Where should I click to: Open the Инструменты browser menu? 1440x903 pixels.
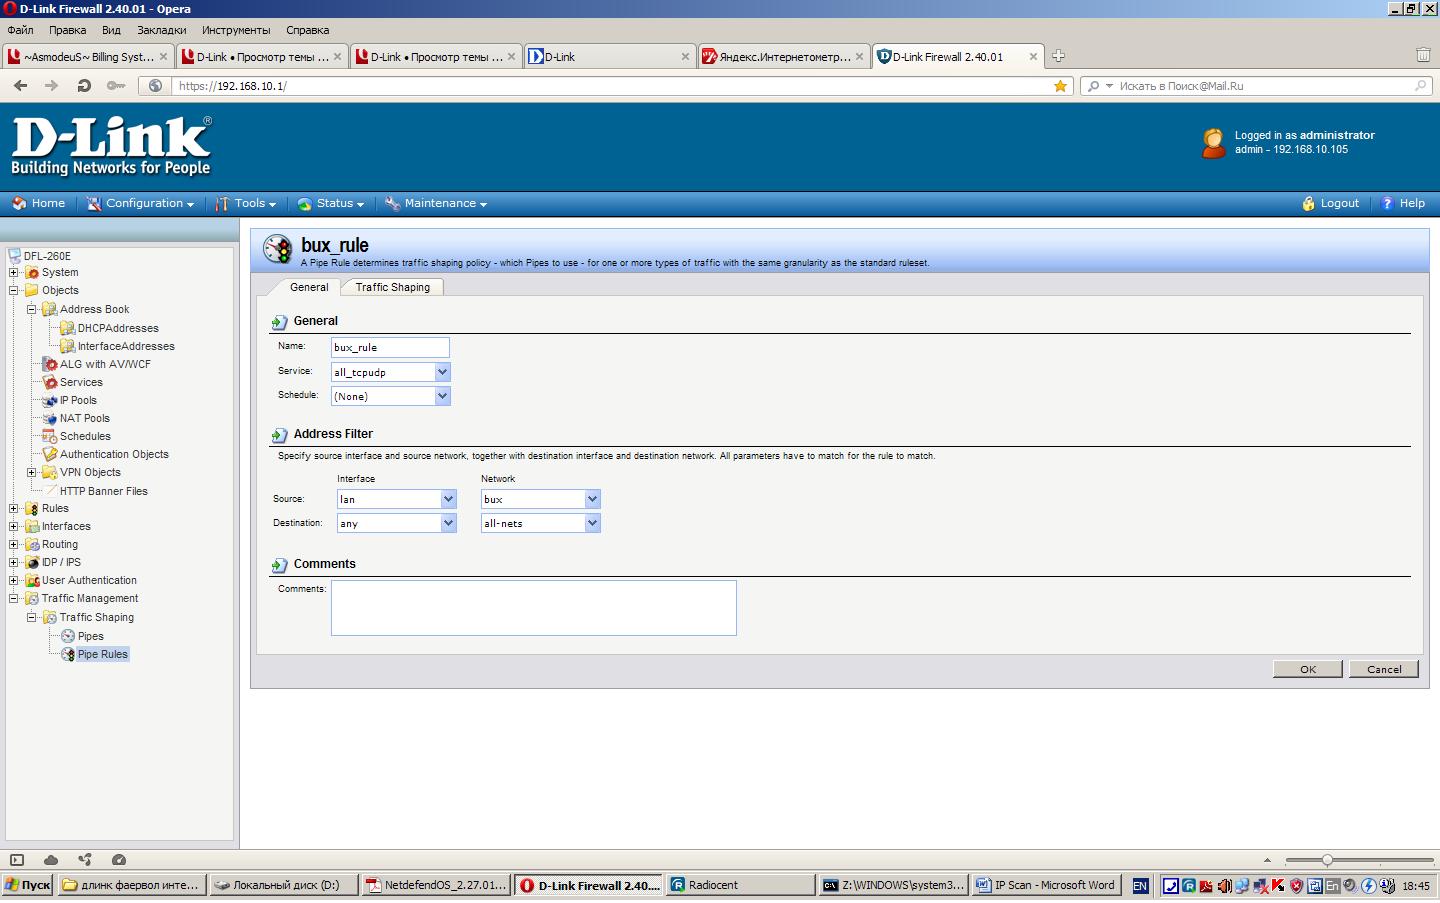click(236, 30)
